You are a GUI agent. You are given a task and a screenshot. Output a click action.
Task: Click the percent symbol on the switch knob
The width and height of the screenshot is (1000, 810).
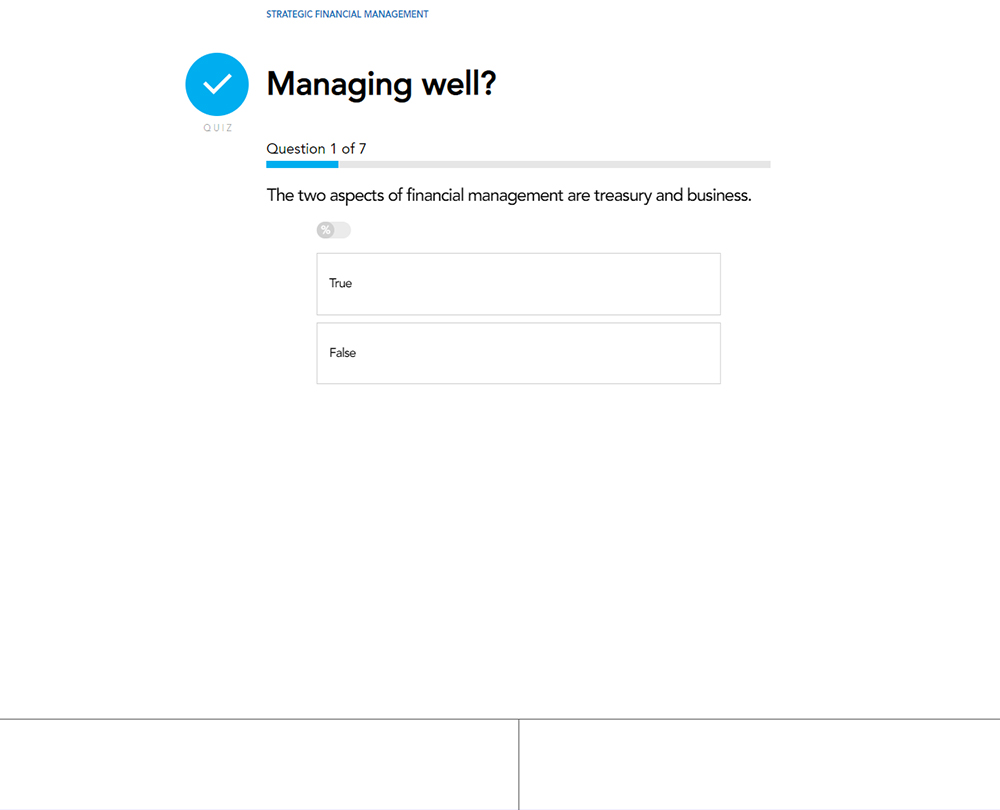coord(325,230)
